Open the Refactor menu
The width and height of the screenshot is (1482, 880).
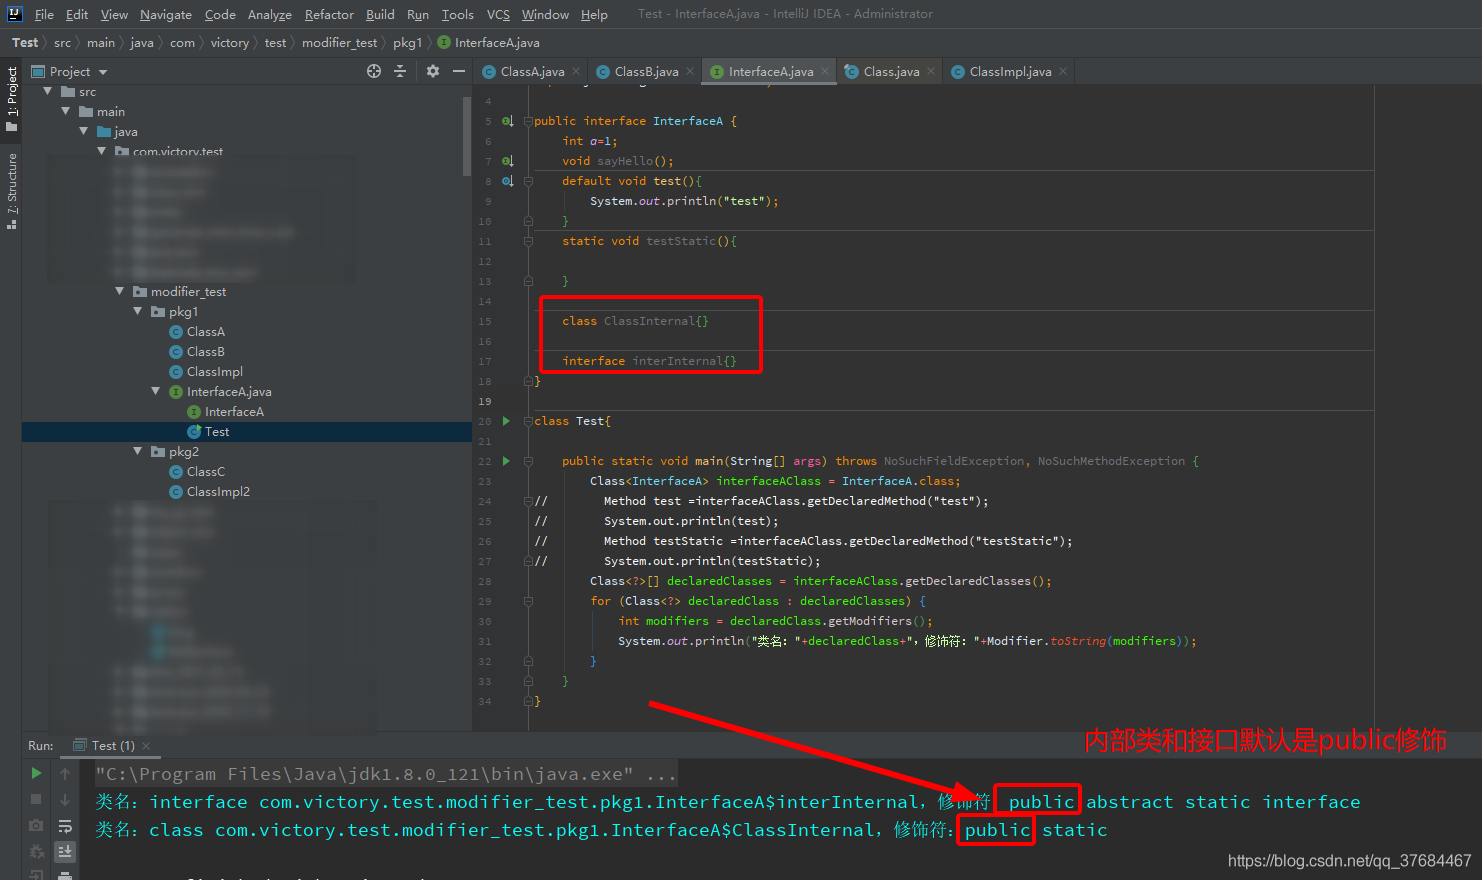click(329, 14)
